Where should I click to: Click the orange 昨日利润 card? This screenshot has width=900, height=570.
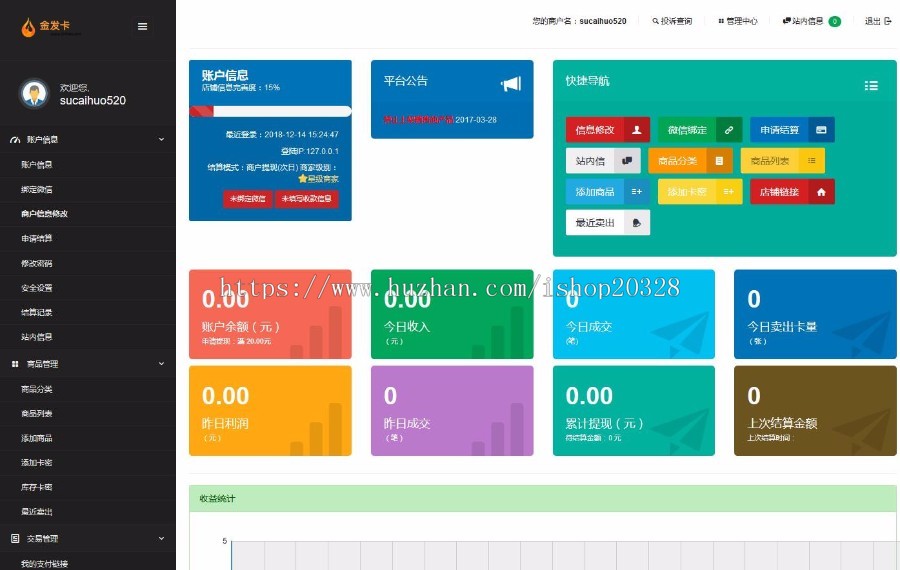(x=270, y=411)
